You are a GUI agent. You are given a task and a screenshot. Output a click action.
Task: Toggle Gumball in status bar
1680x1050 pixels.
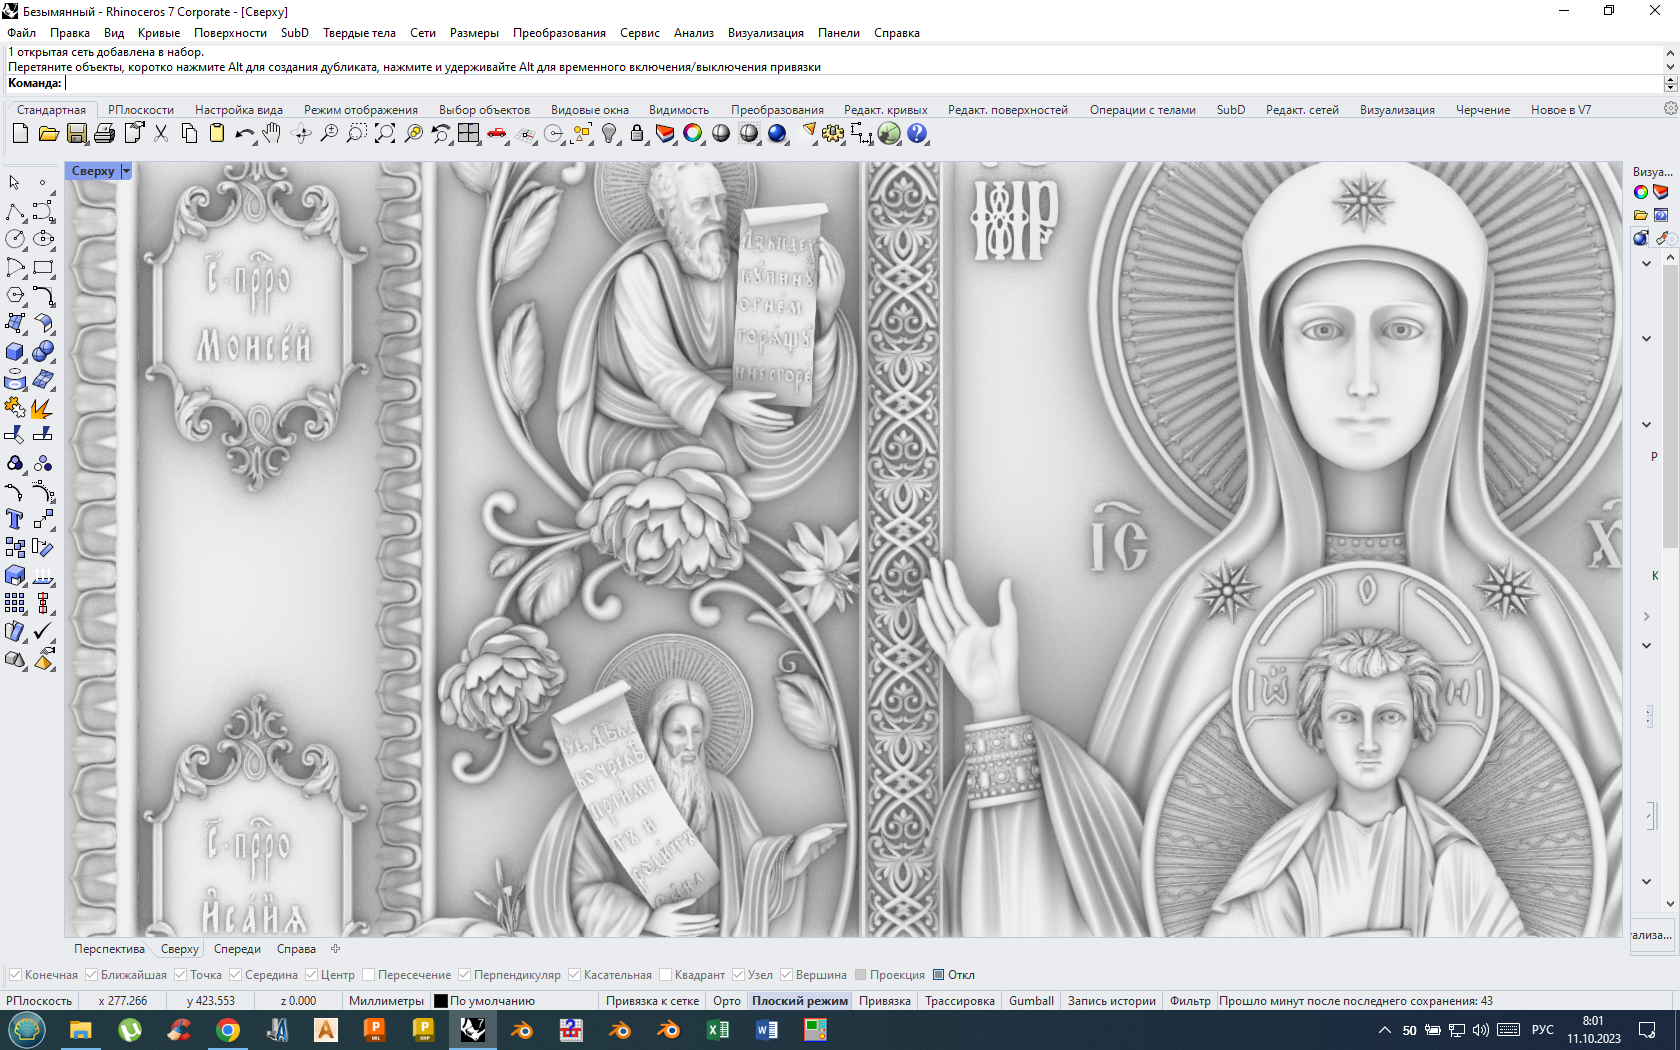[x=1031, y=1001]
